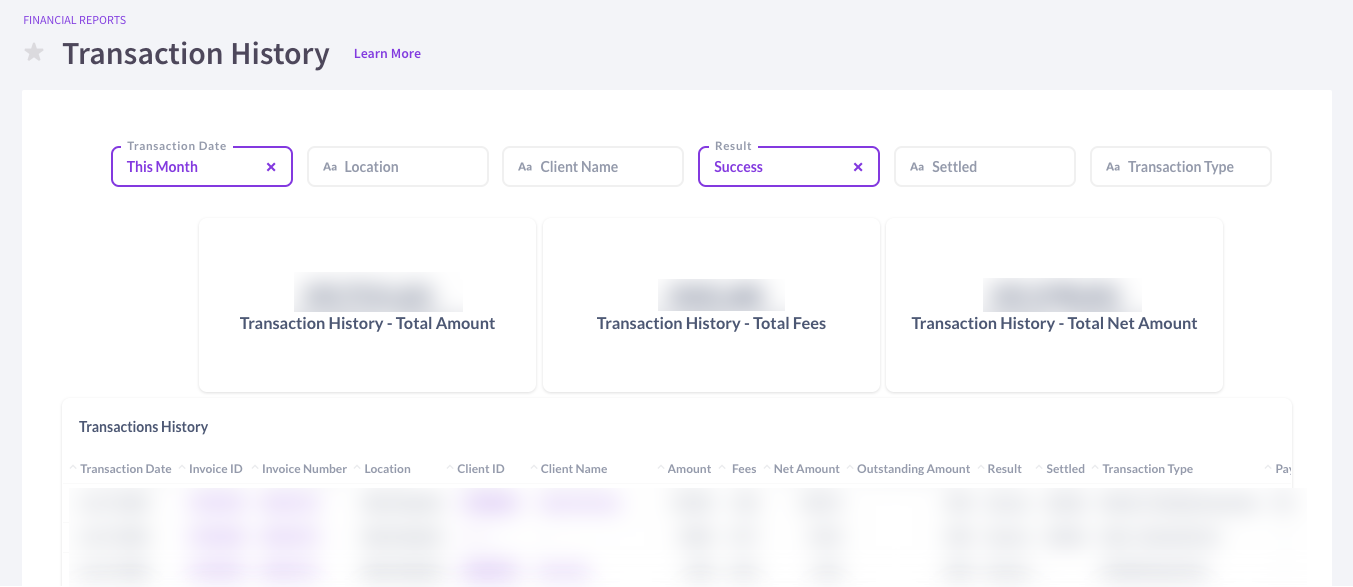Viewport: 1353px width, 587px height.
Task: Click the Aa icon in the Settled filter
Action: point(917,167)
